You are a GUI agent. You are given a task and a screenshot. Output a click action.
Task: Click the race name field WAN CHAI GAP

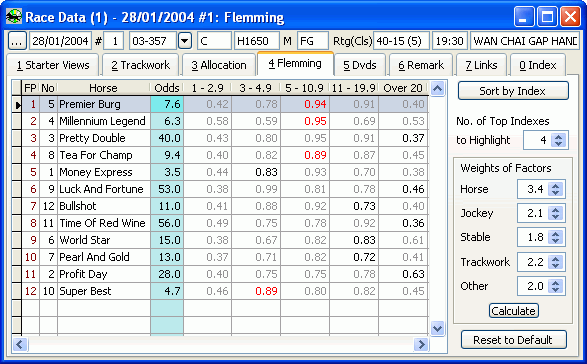coord(525,41)
